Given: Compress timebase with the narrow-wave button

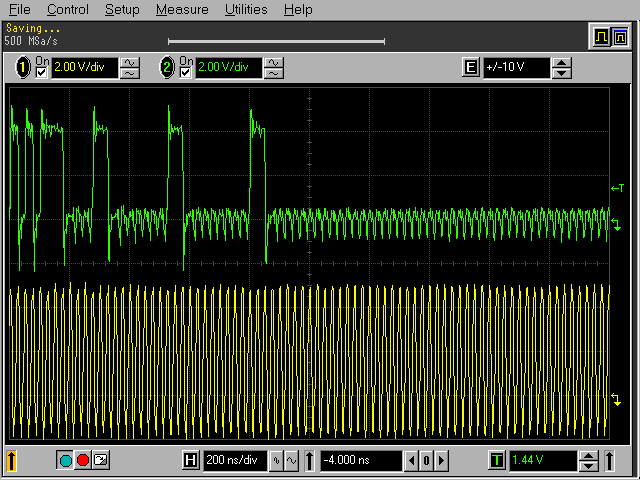Looking at the screenshot, I should coord(276,461).
